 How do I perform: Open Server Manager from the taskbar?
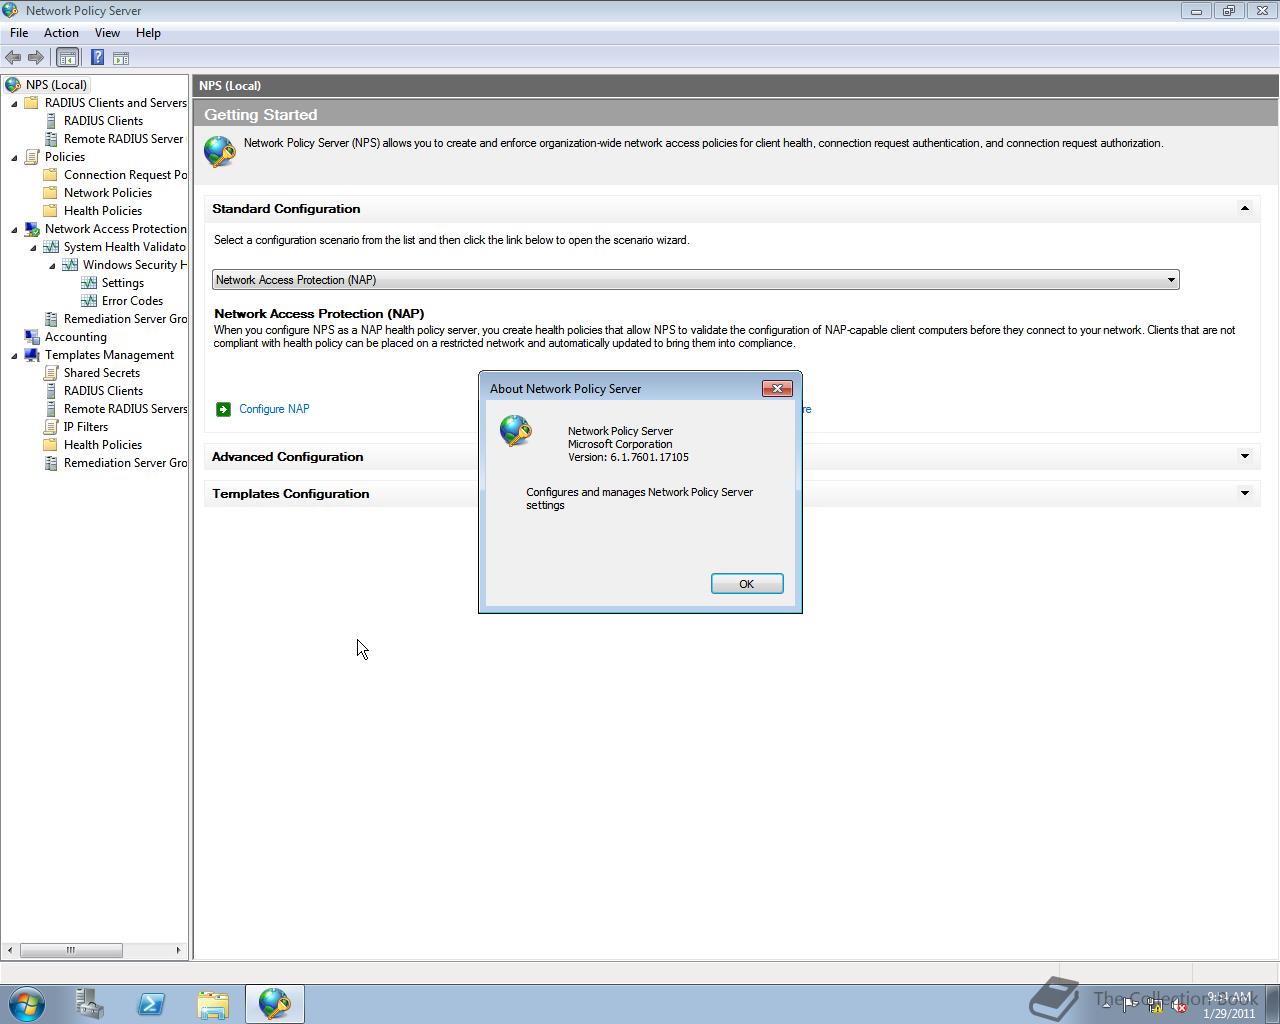coord(89,1004)
